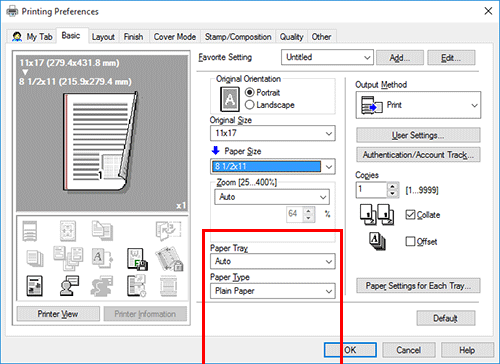Click the offset stack illustration icon
500x364 pixels.
pos(377,241)
